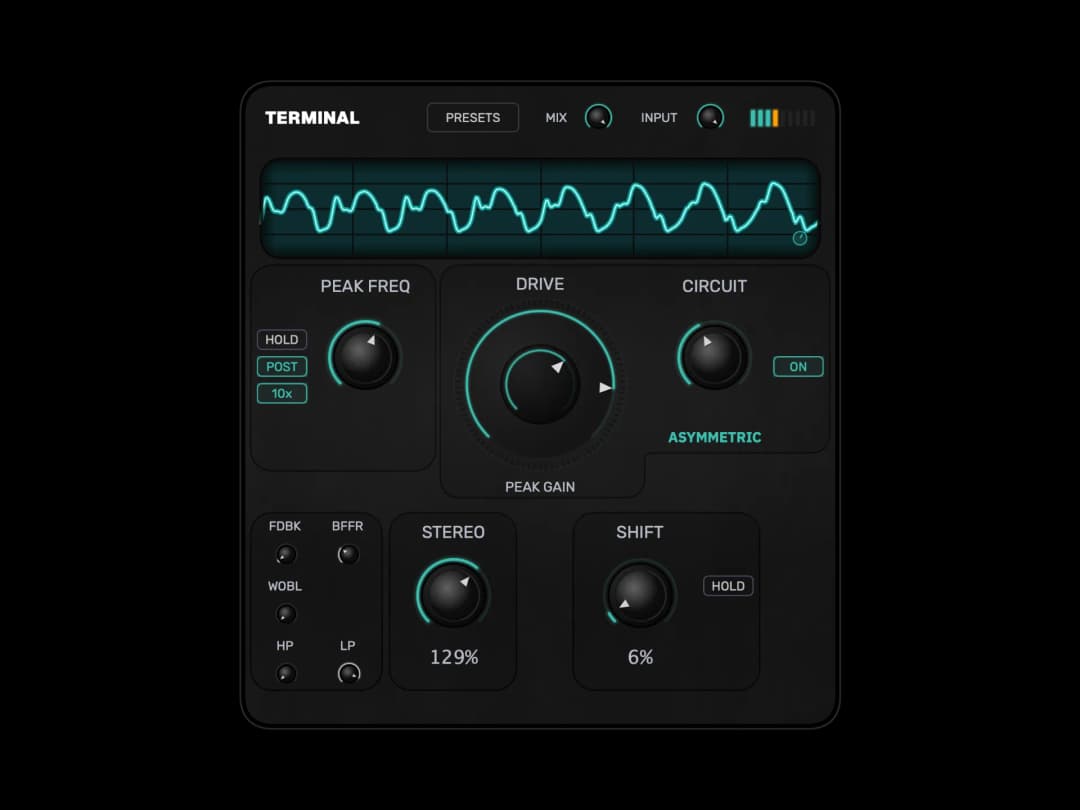
Task: Click the TERMINAL logo
Action: click(x=312, y=118)
